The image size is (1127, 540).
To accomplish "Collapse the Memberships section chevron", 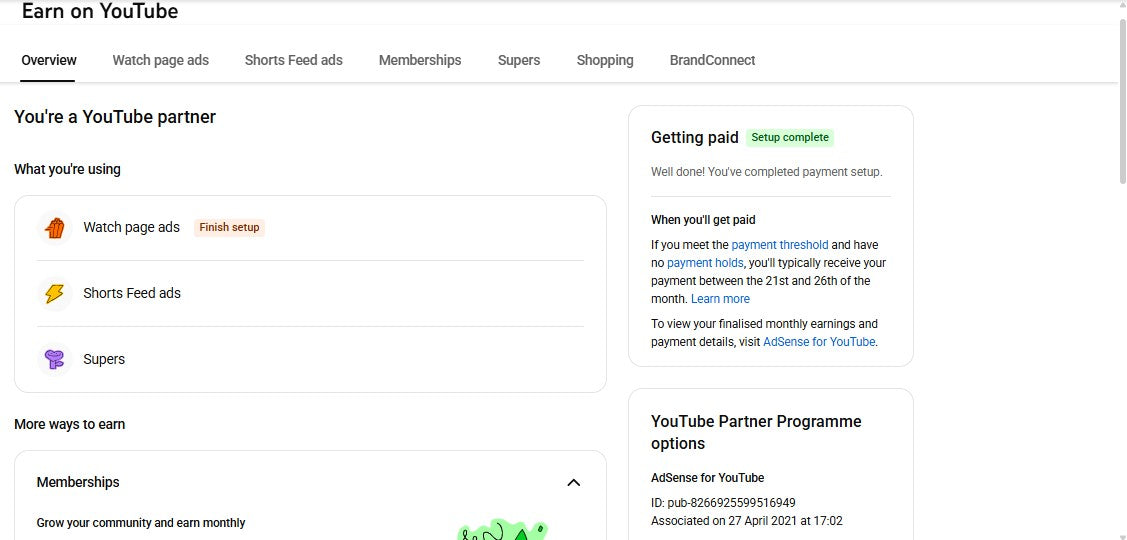I will point(573,482).
